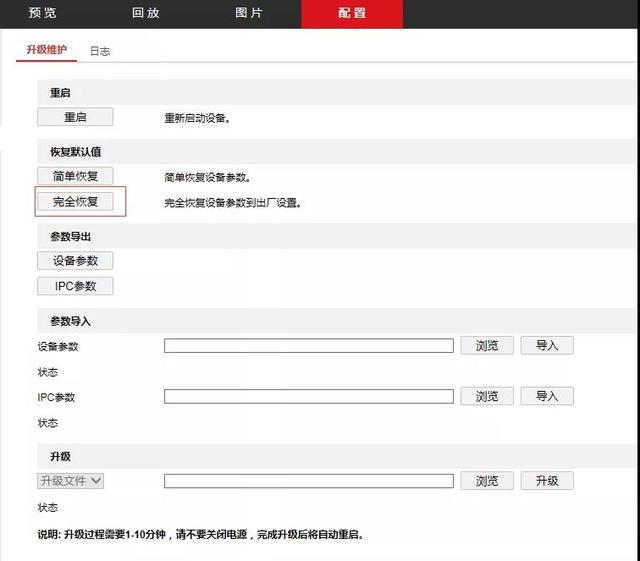The image size is (640, 561).
Task: Click 浏览 for 设备参数 import
Action: (487, 345)
